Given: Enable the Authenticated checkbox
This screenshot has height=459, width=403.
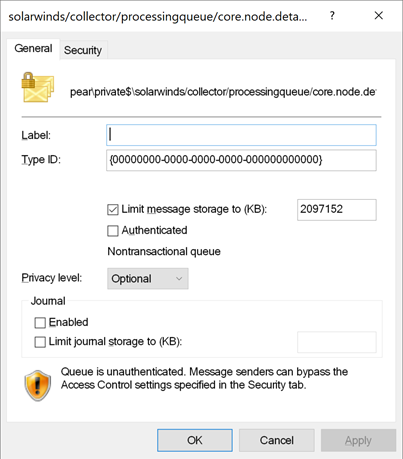Looking at the screenshot, I should point(113,231).
